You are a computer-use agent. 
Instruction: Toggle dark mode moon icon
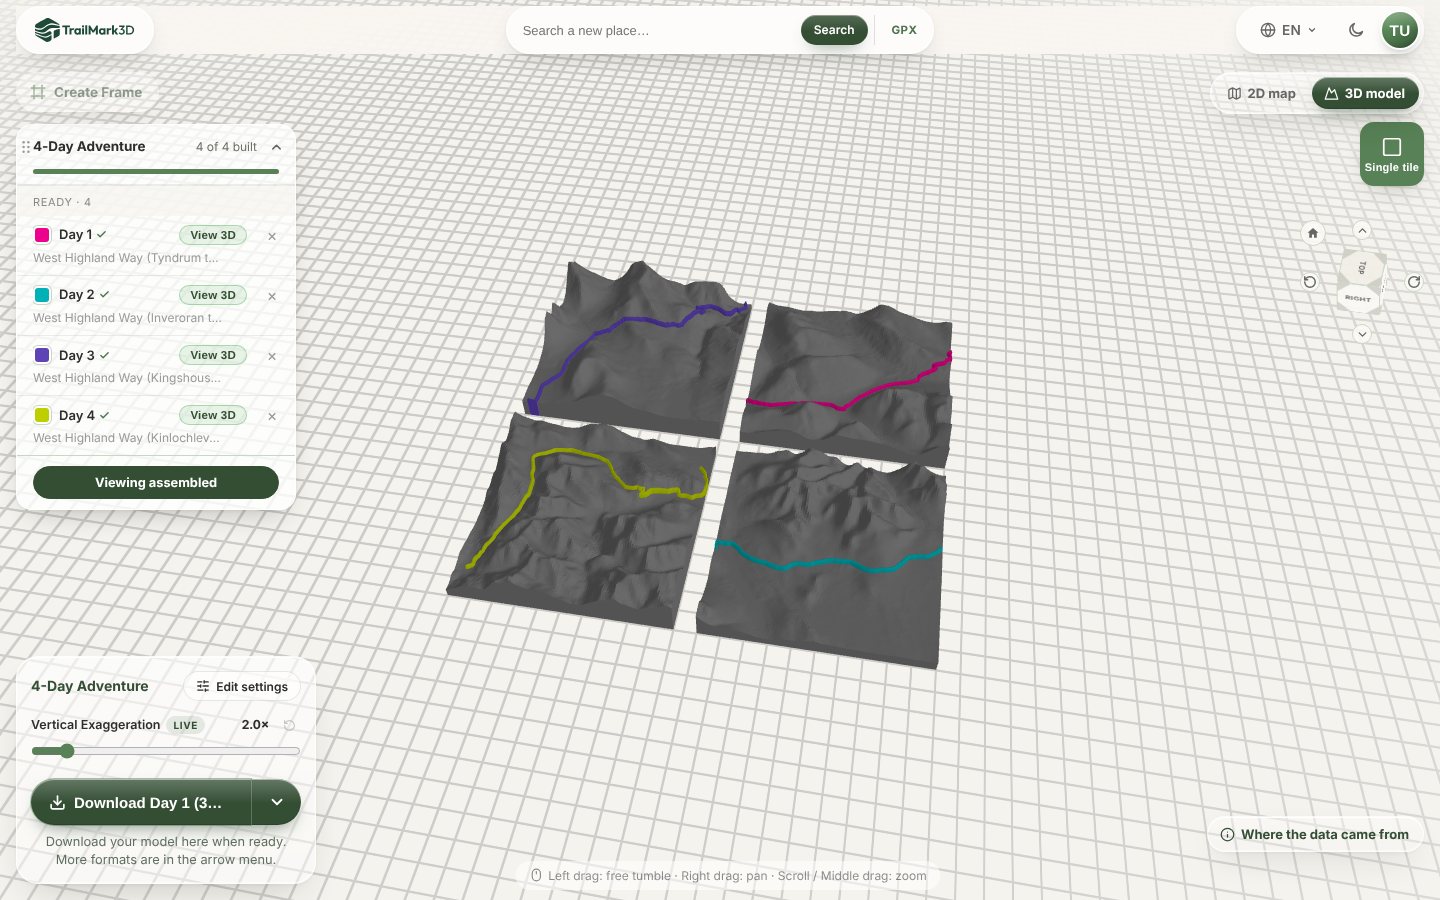tap(1356, 30)
